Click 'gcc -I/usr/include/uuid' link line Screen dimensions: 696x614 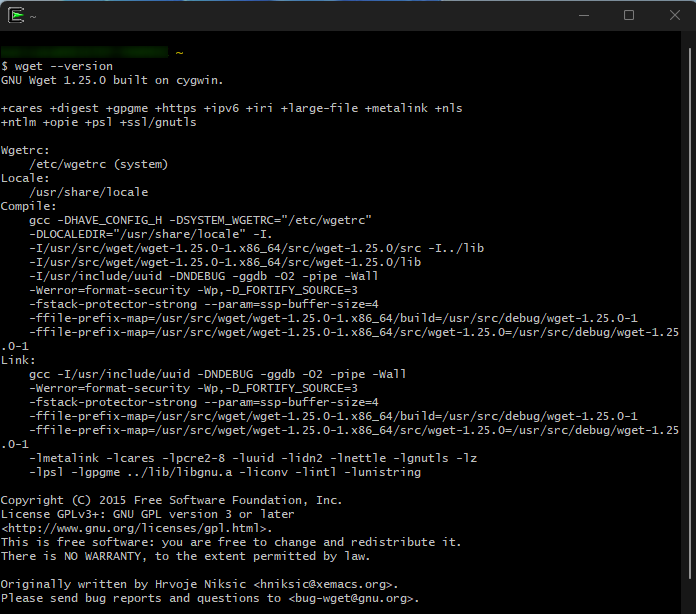tap(218, 374)
